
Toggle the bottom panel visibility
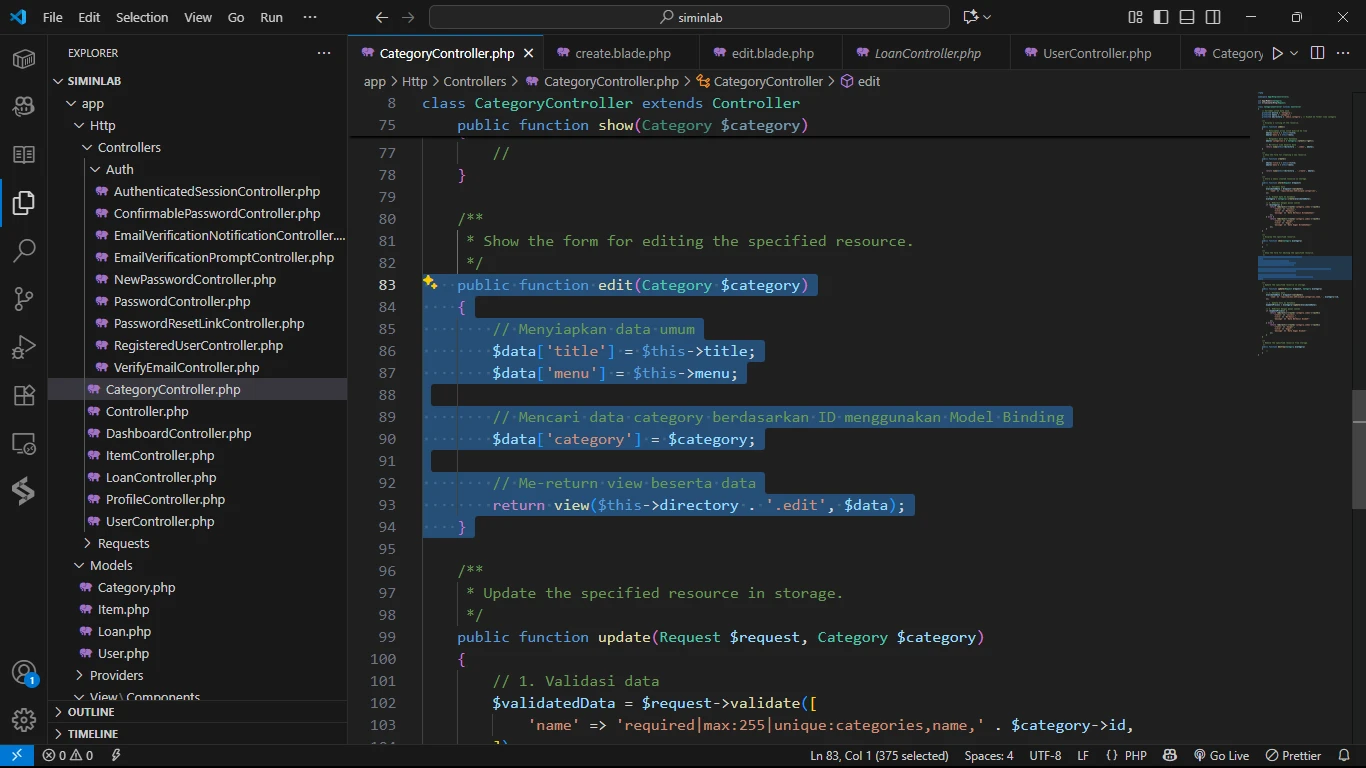1187,17
